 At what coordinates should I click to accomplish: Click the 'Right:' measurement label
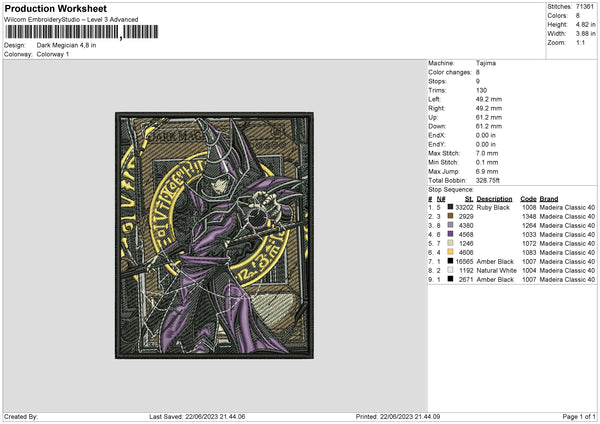(437, 108)
